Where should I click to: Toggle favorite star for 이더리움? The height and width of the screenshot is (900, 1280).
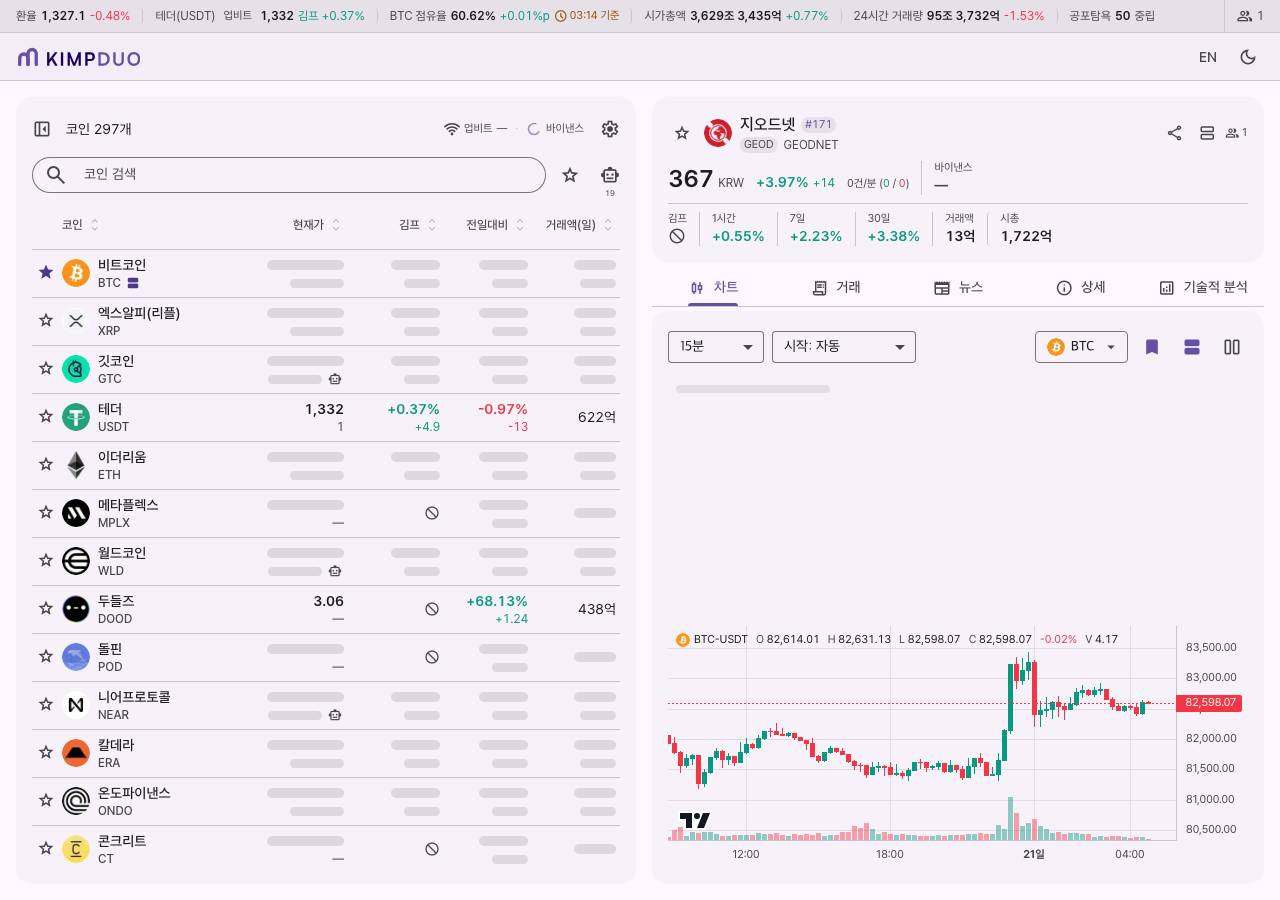click(45, 464)
